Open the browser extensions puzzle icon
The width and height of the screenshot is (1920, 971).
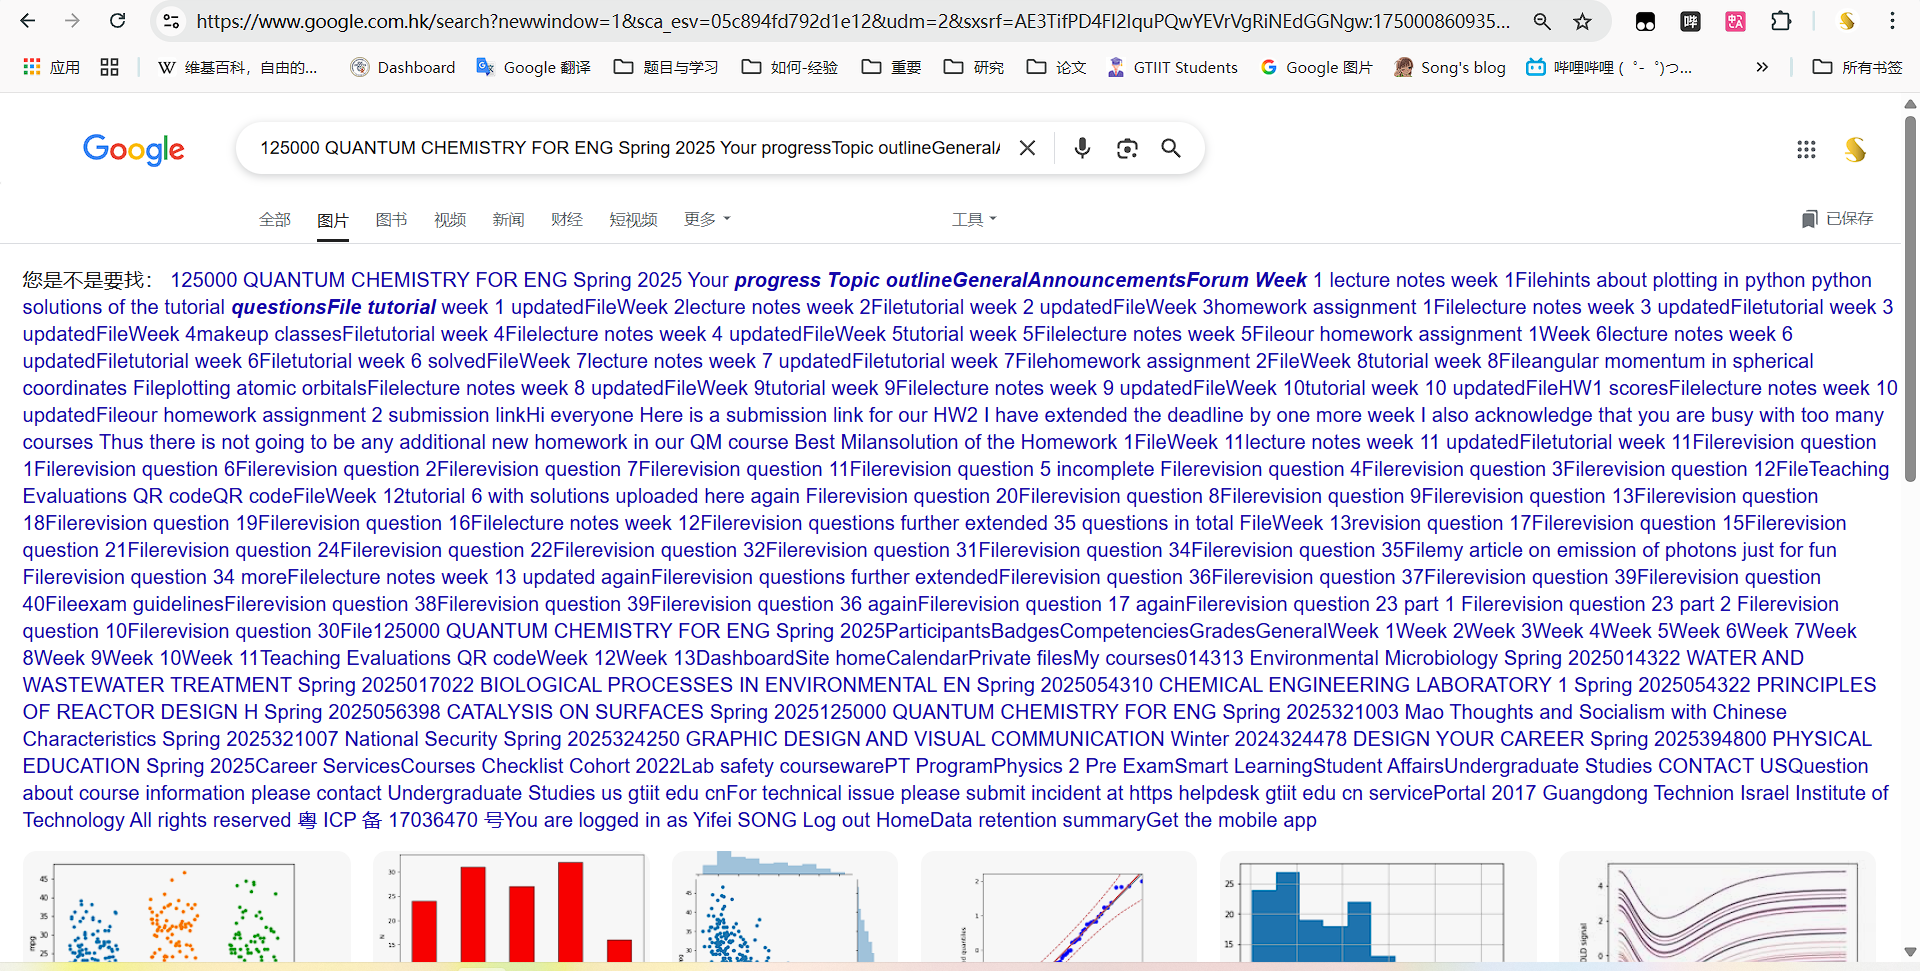click(1781, 21)
